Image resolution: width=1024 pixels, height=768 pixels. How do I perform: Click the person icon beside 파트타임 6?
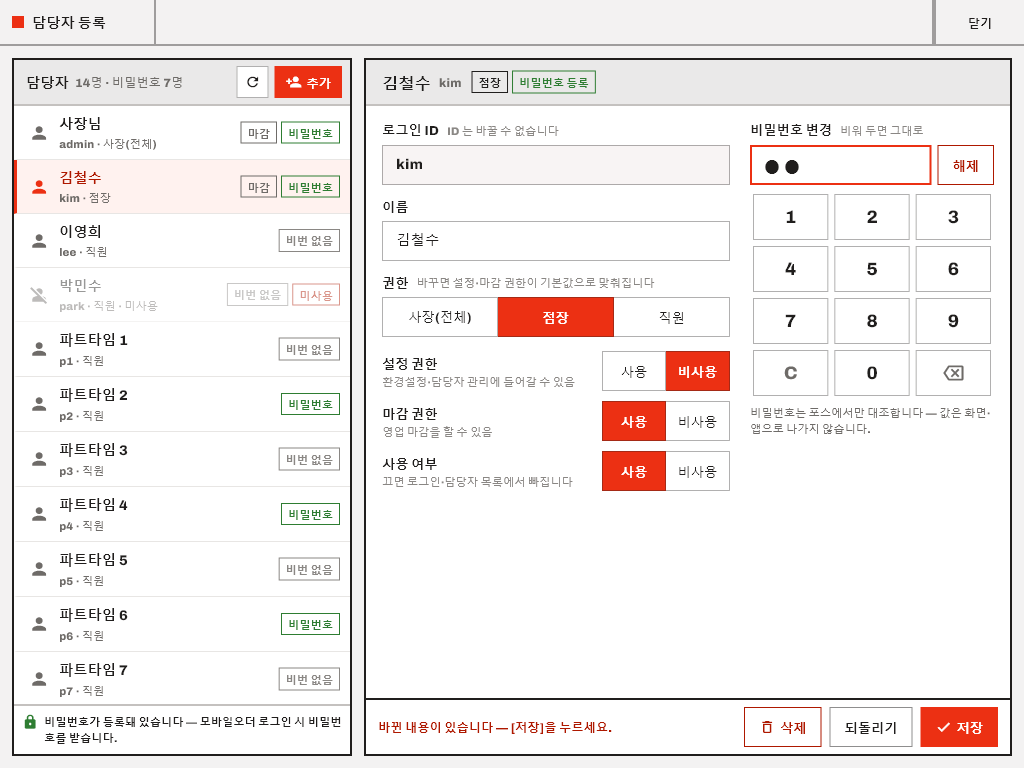39,624
